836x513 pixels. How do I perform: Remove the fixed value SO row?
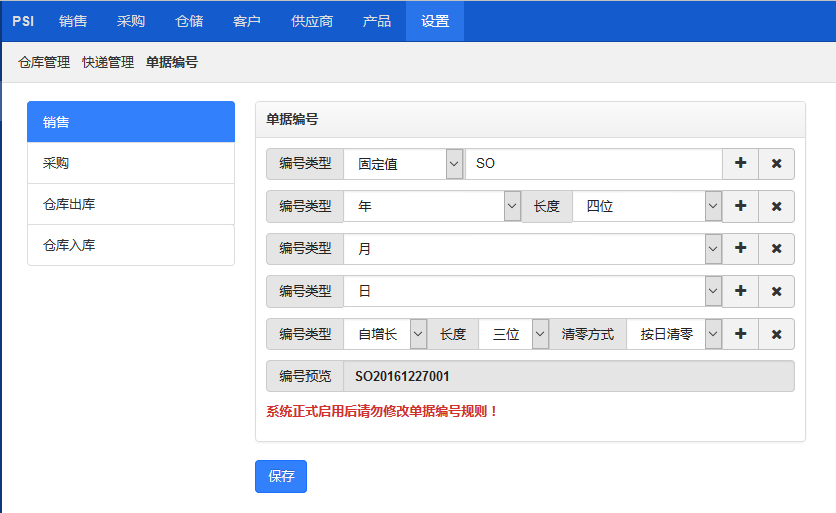[x=776, y=164]
